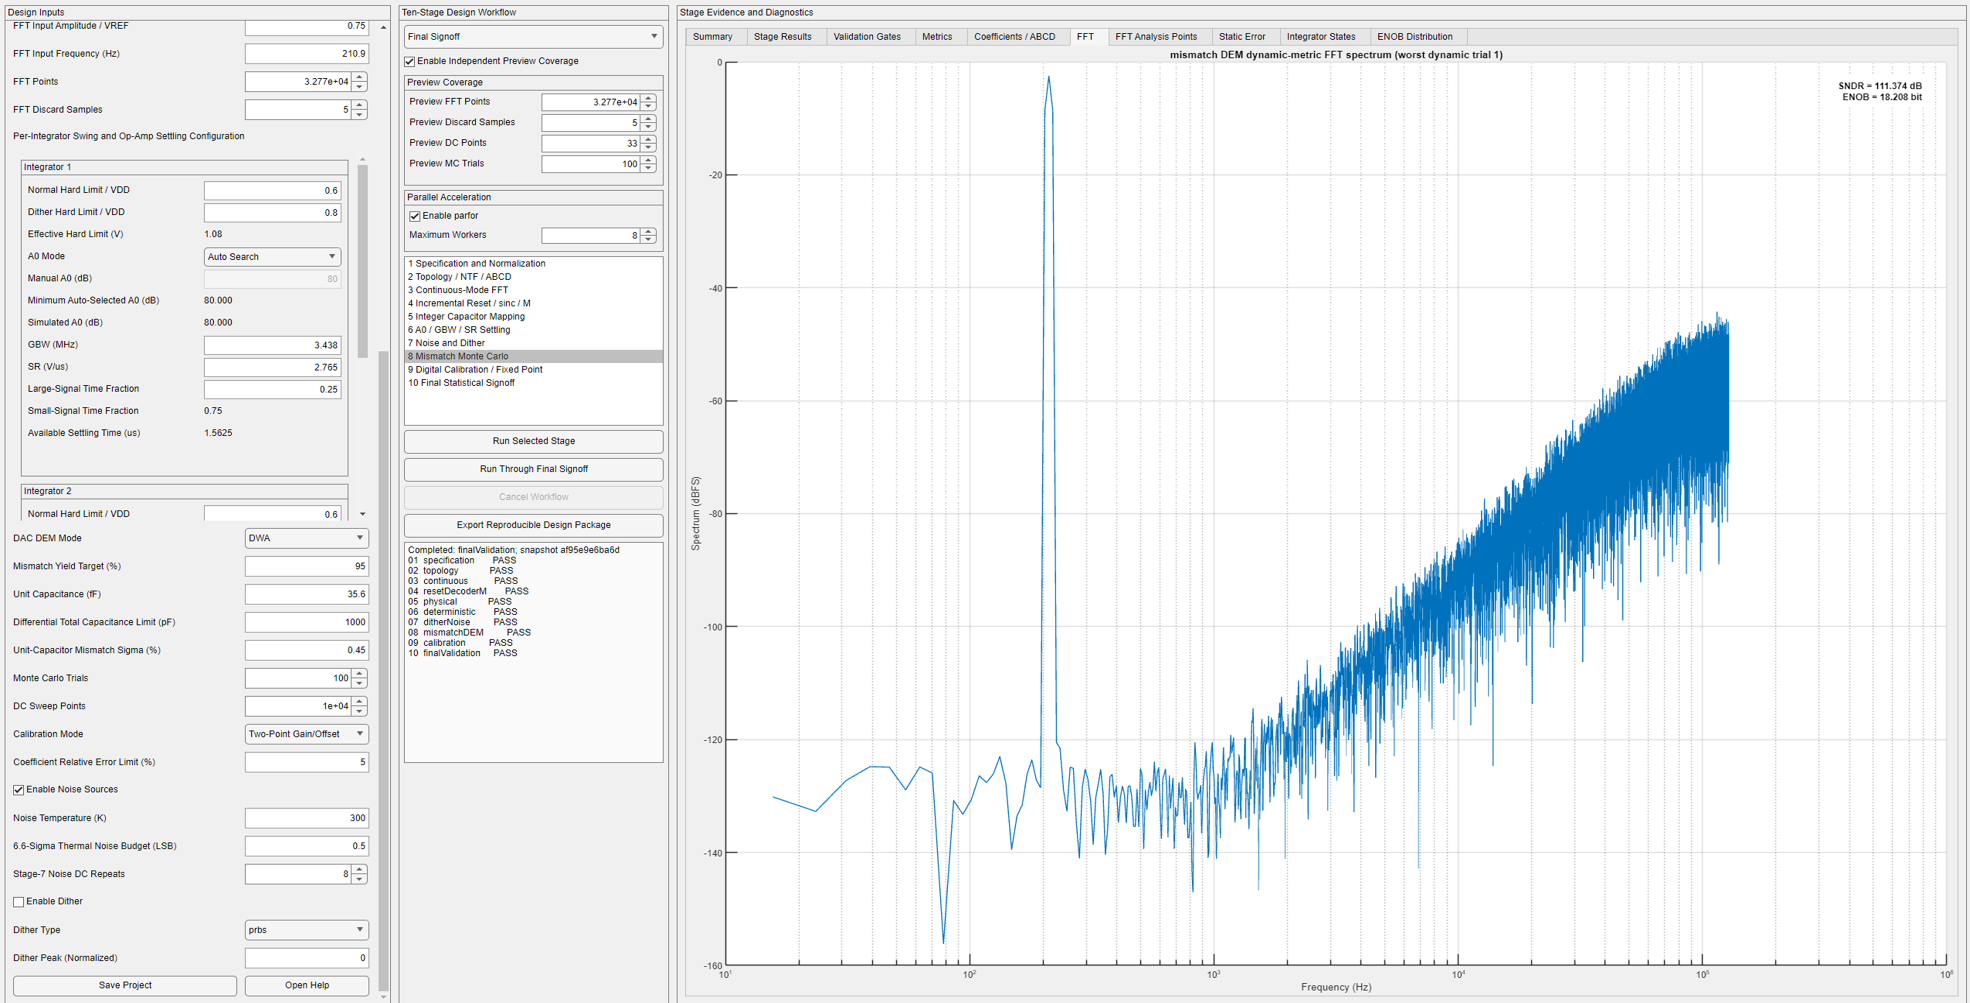Toggle the Enable parfor checkbox
1970x1003 pixels.
tap(415, 216)
